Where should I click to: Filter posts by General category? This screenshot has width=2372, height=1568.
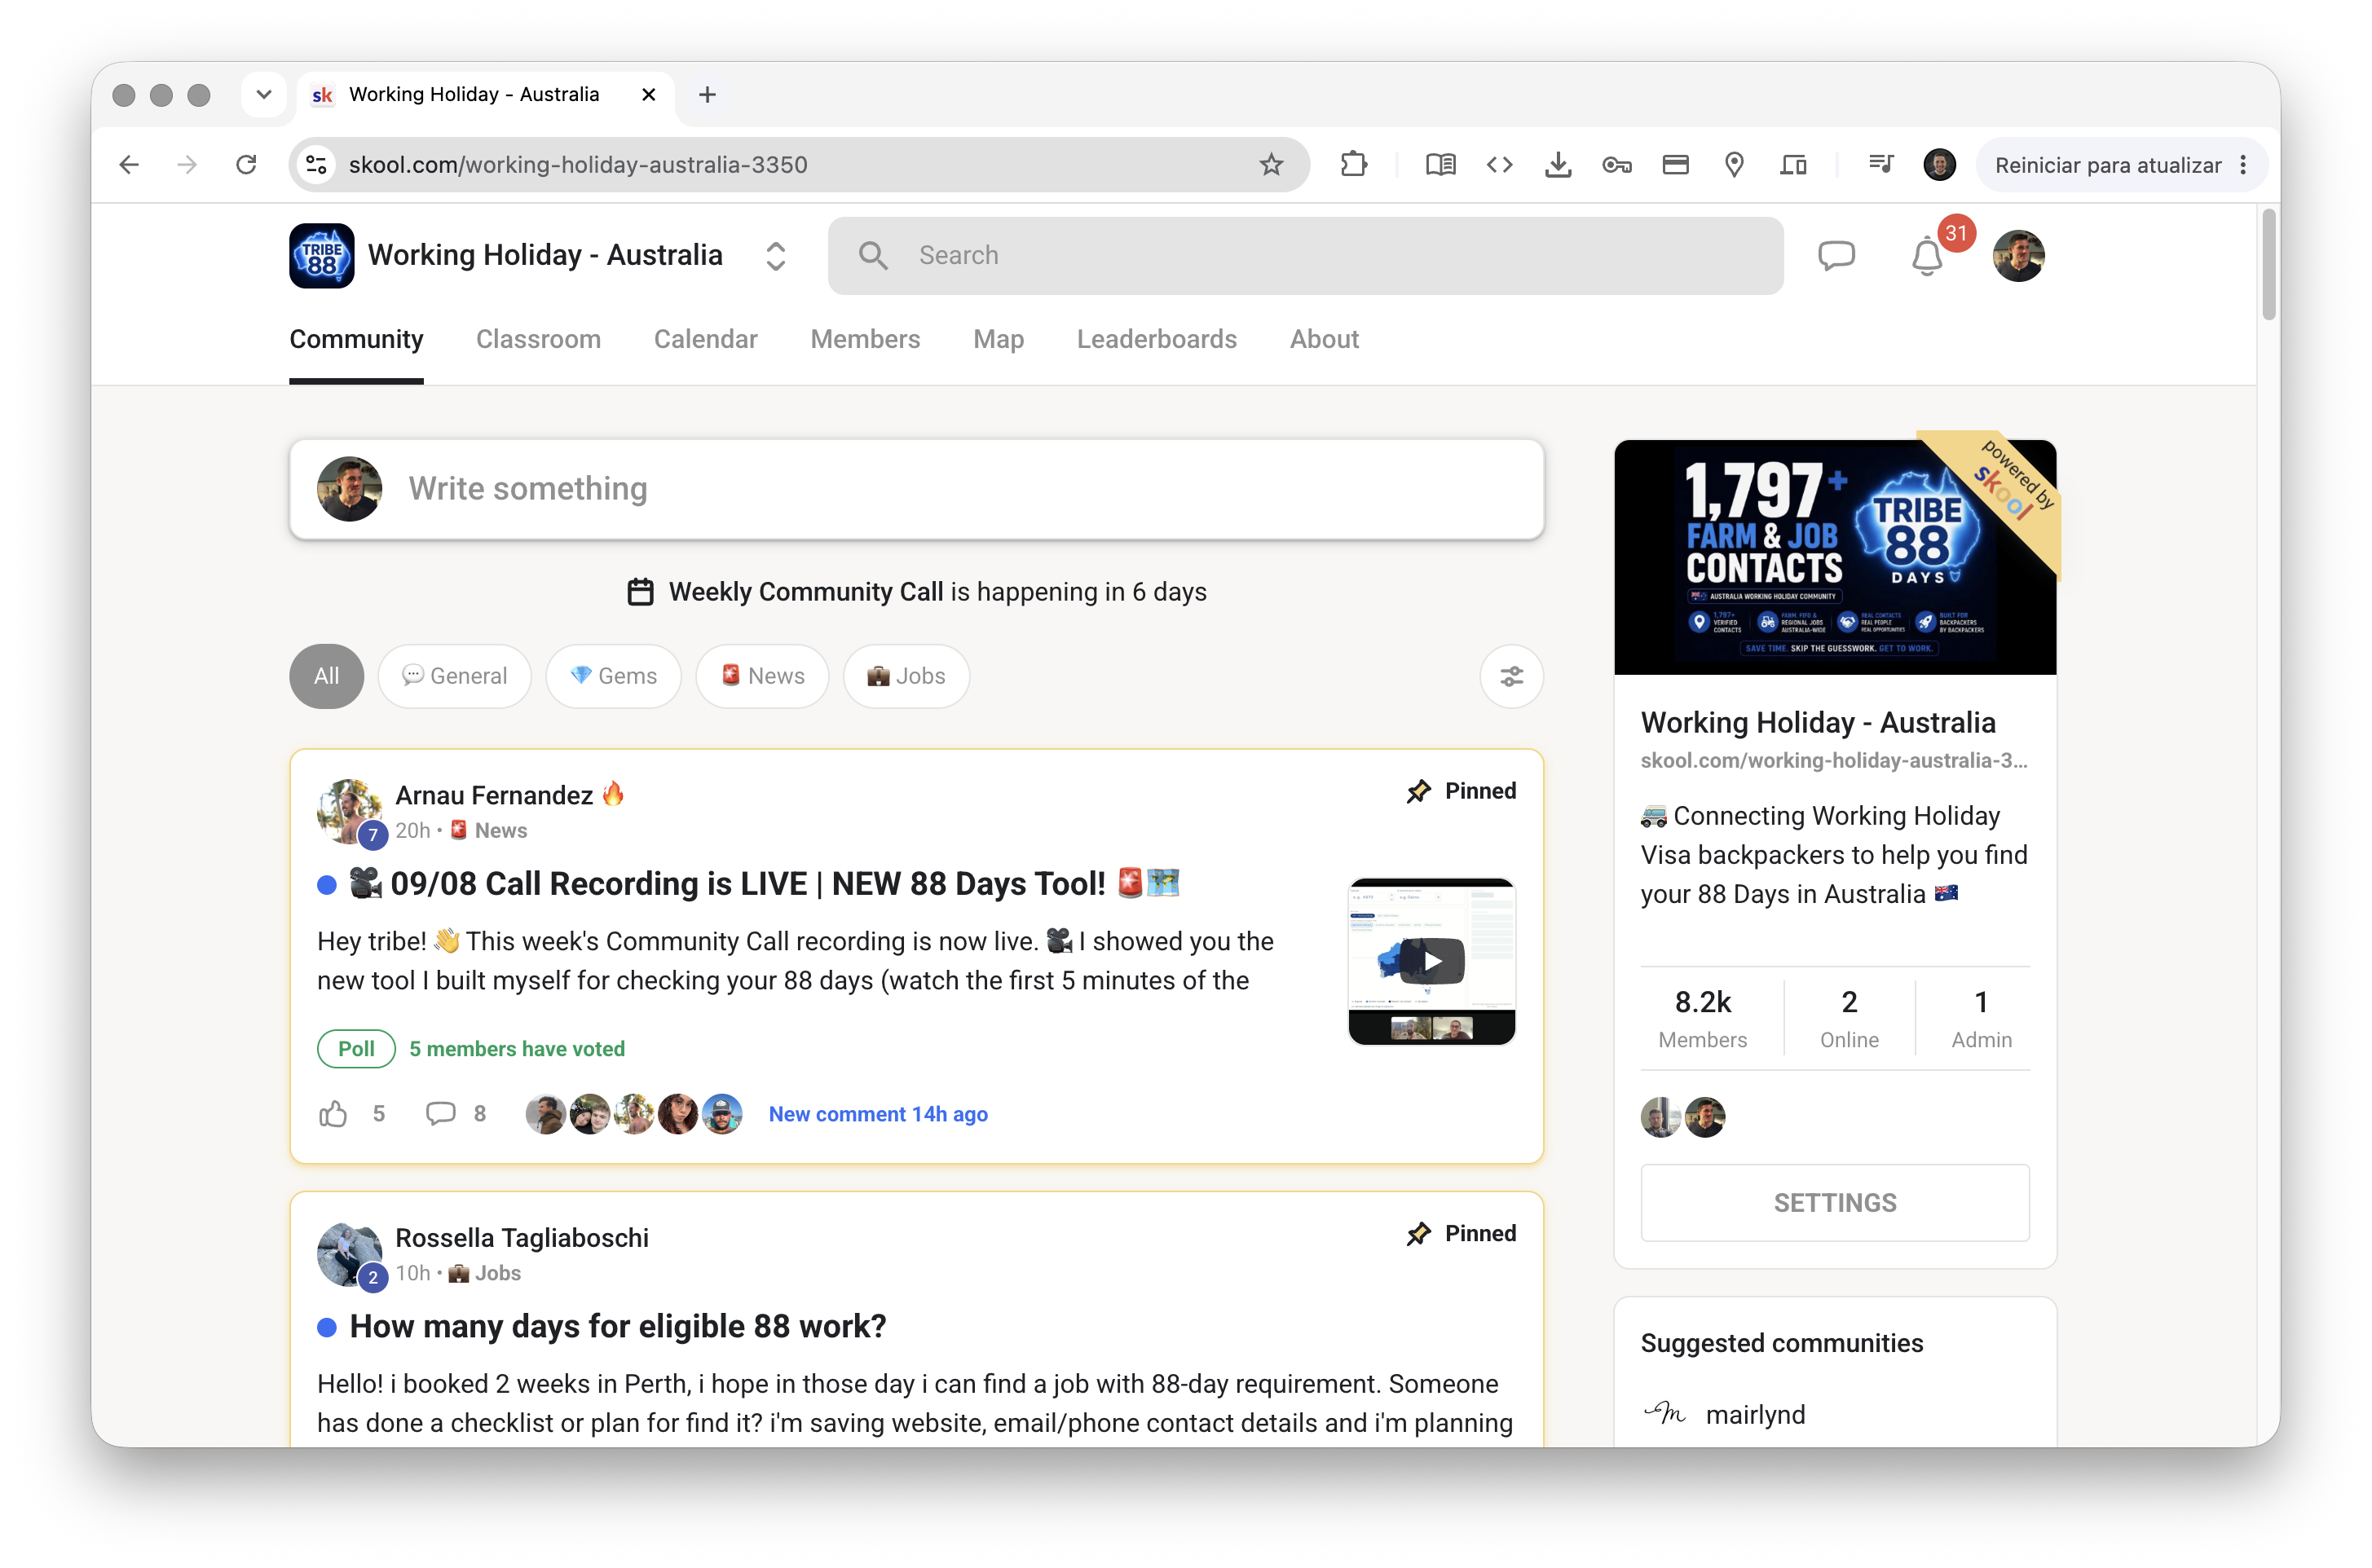(x=455, y=677)
